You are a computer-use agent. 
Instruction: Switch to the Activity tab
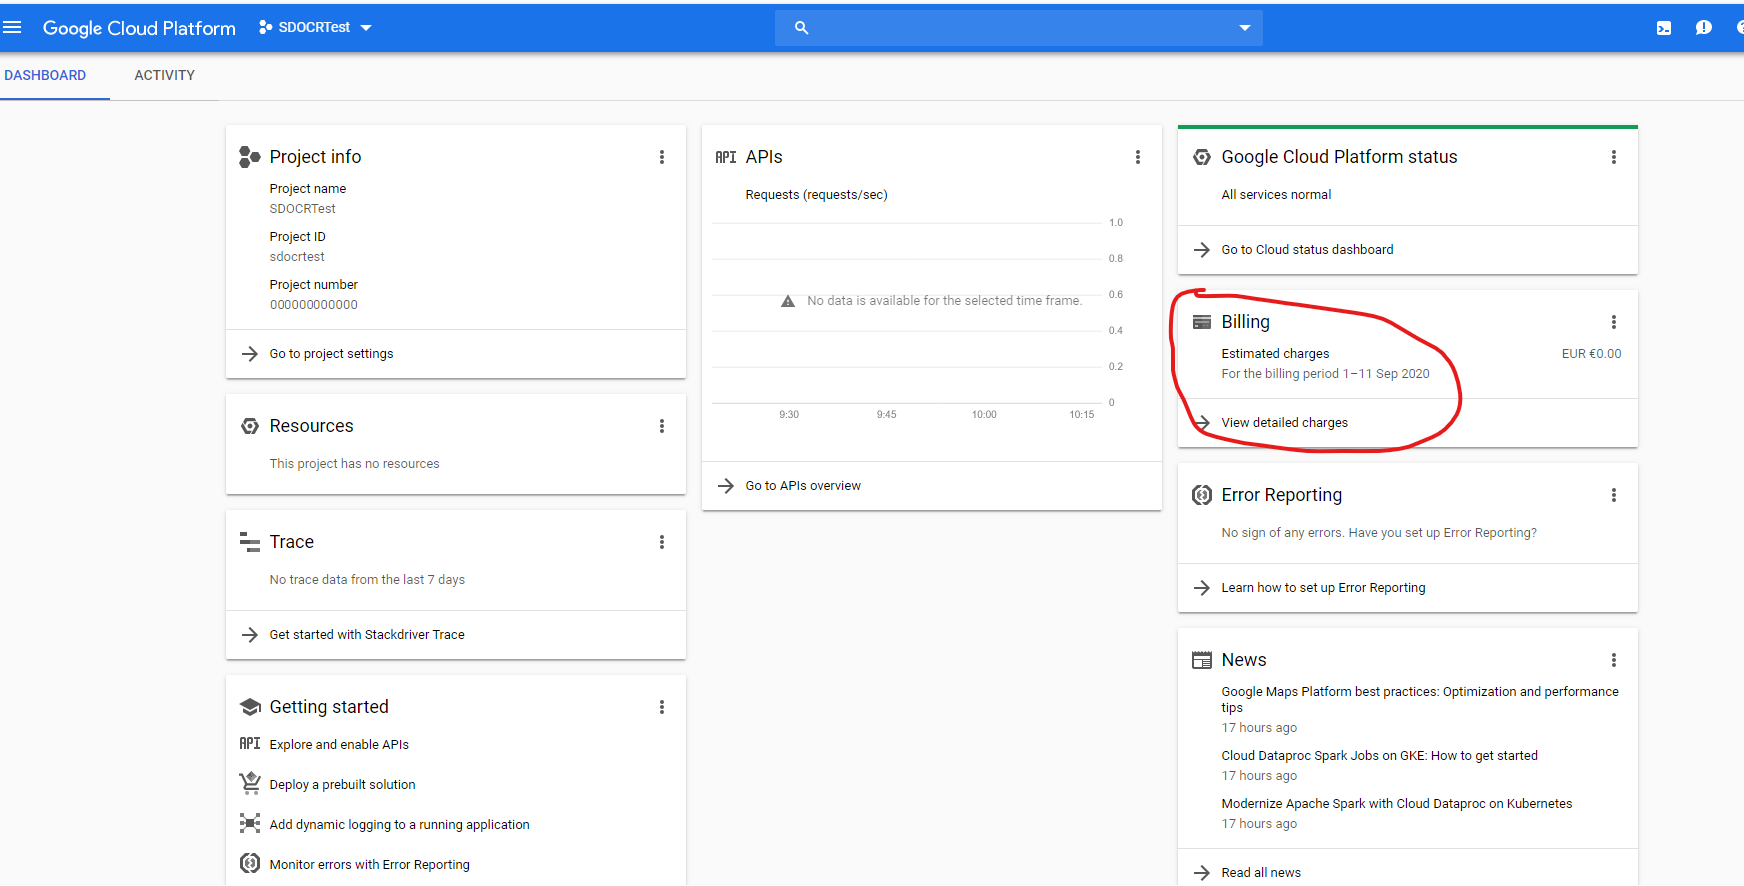tap(165, 76)
